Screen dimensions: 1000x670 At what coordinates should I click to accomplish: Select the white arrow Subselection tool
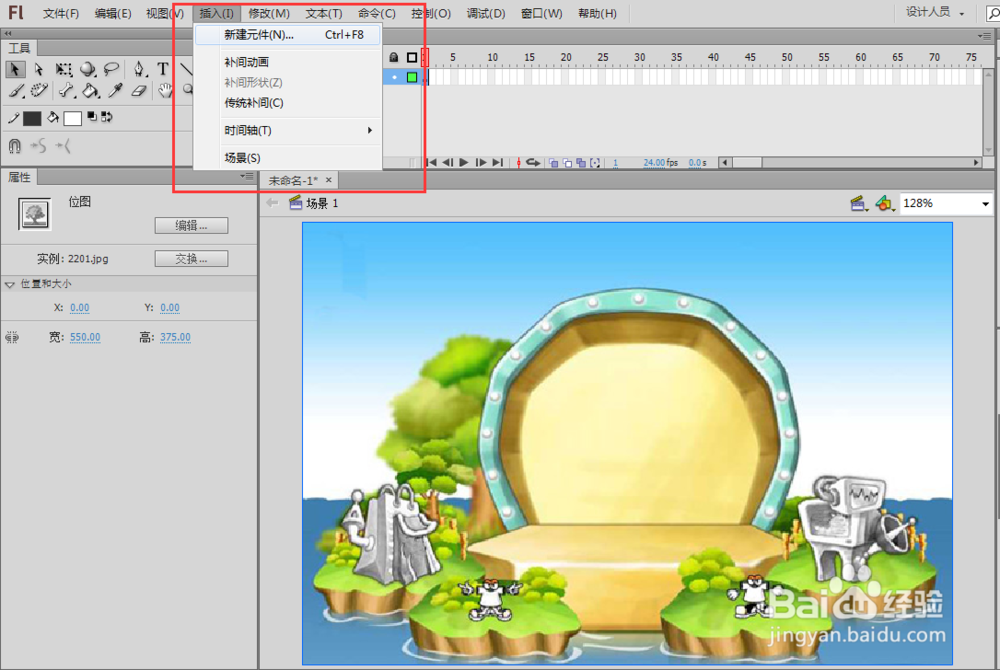pyautogui.click(x=39, y=69)
